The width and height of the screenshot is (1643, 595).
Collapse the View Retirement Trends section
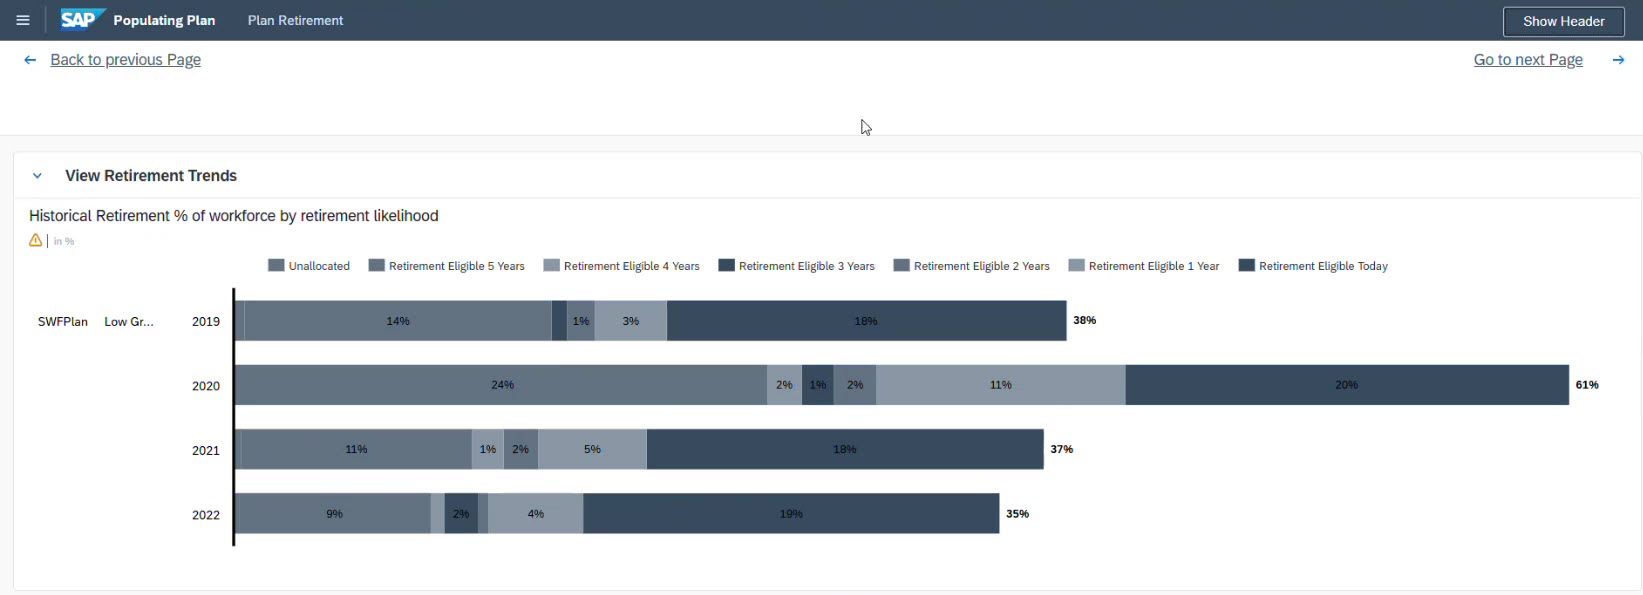click(37, 176)
